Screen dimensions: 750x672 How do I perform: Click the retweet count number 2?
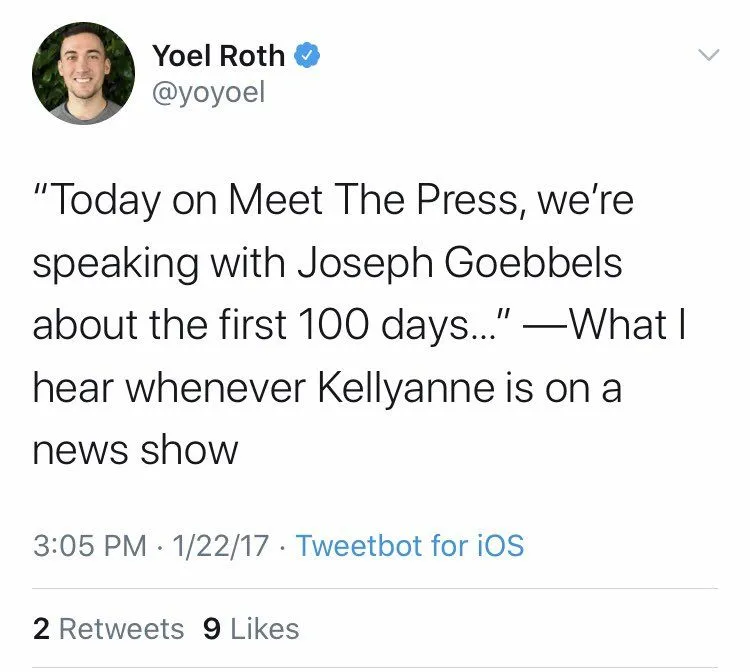(41, 629)
